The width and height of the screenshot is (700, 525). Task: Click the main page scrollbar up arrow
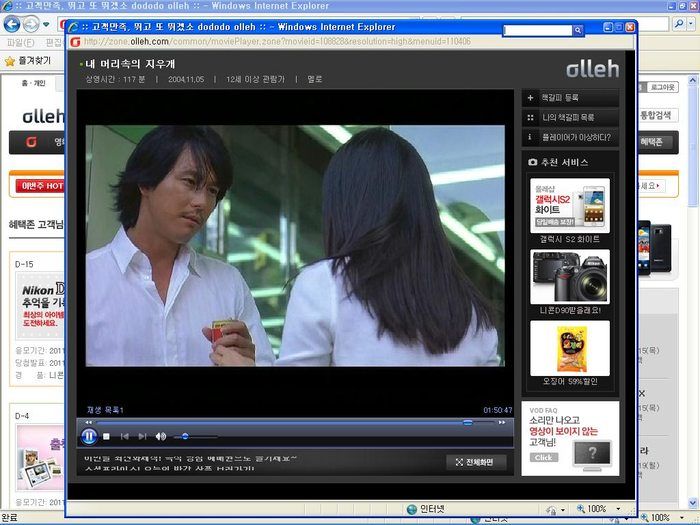(692, 80)
